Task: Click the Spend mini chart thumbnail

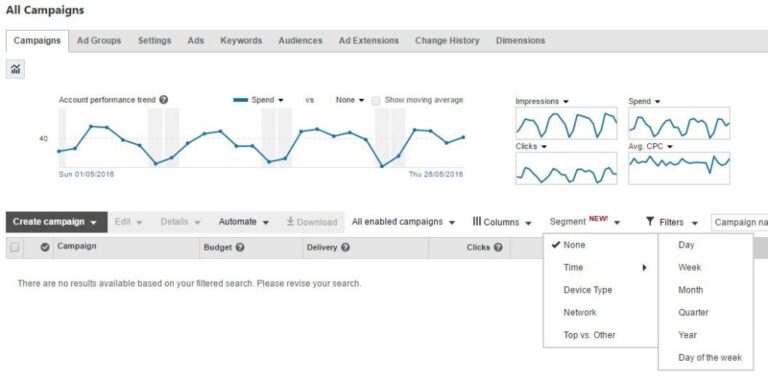Action: click(x=679, y=123)
